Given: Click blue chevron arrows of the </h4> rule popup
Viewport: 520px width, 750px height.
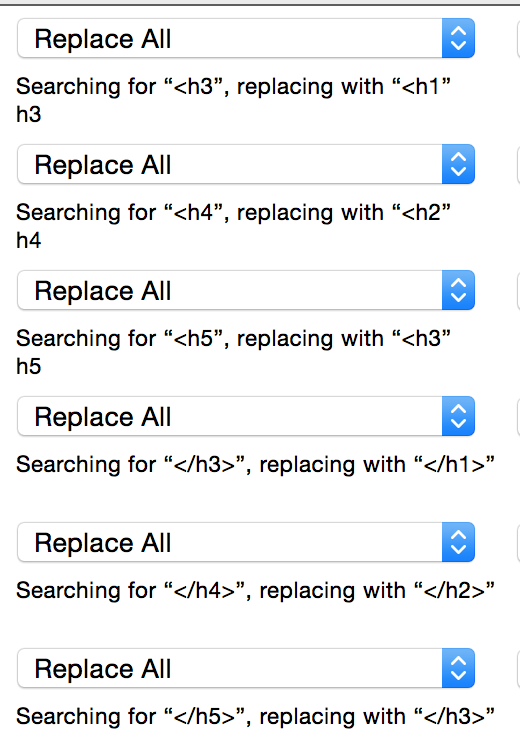Looking at the screenshot, I should [458, 542].
